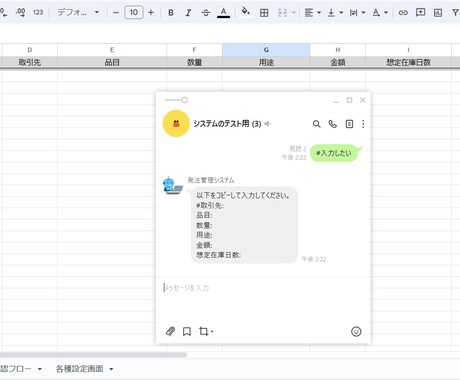Screen dimensions: 460x380
Task: Click the filter icon in toolbar
Action: tap(455, 13)
